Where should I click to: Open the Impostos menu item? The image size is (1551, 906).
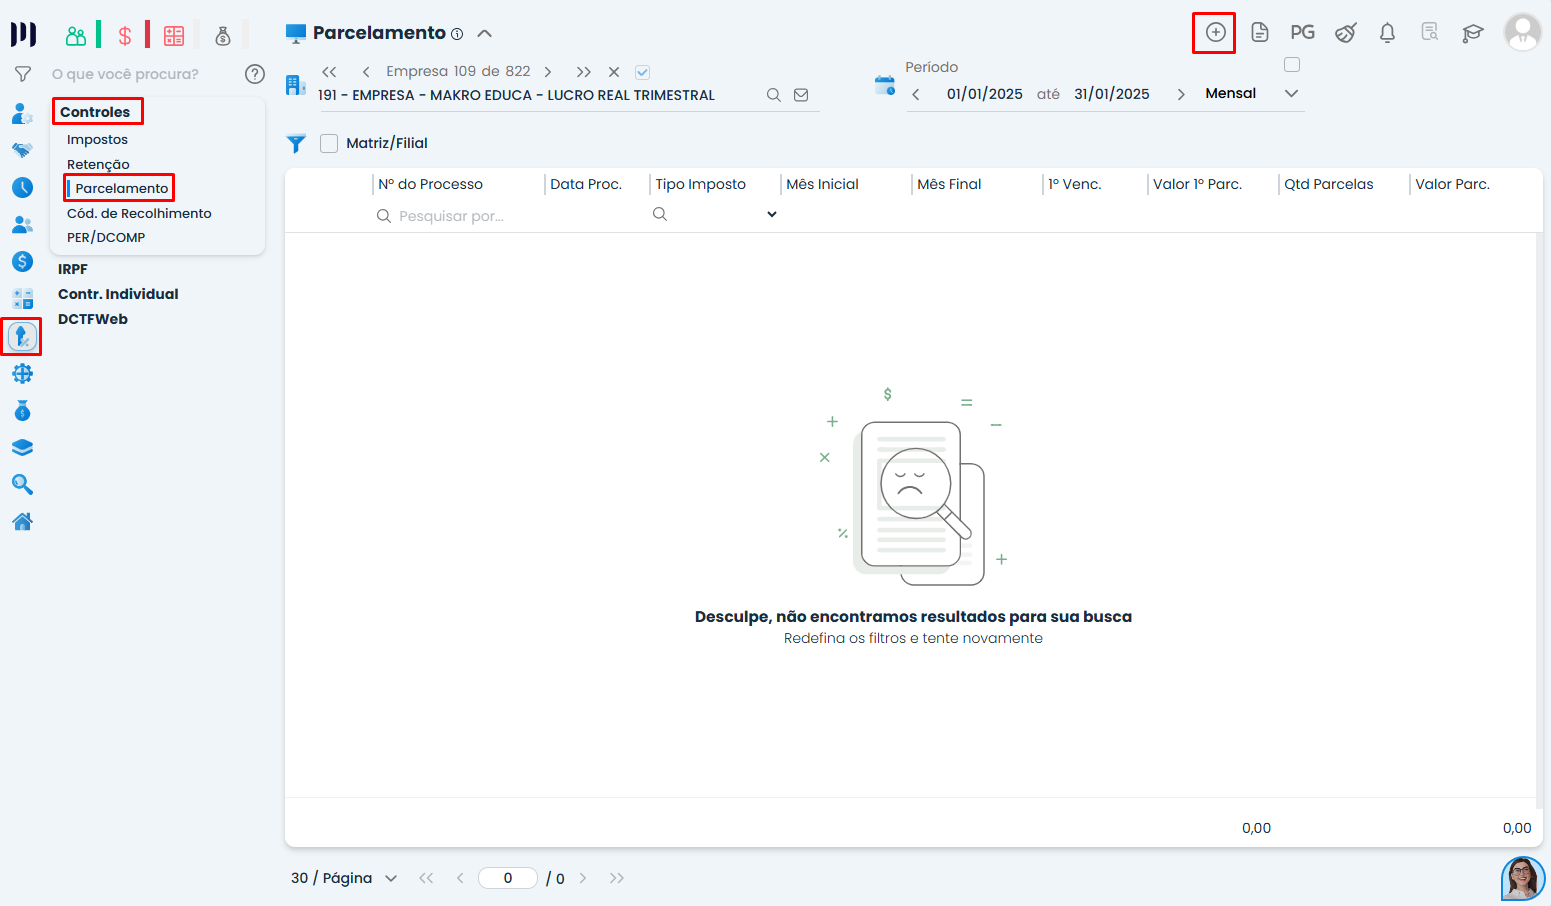point(97,139)
